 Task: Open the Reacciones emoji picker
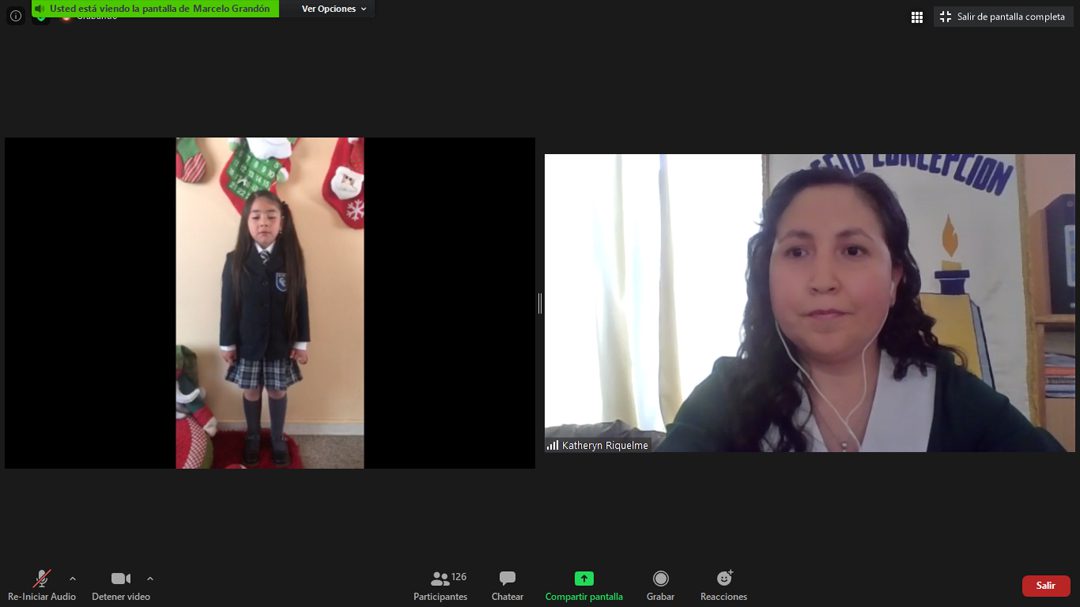coord(724,579)
